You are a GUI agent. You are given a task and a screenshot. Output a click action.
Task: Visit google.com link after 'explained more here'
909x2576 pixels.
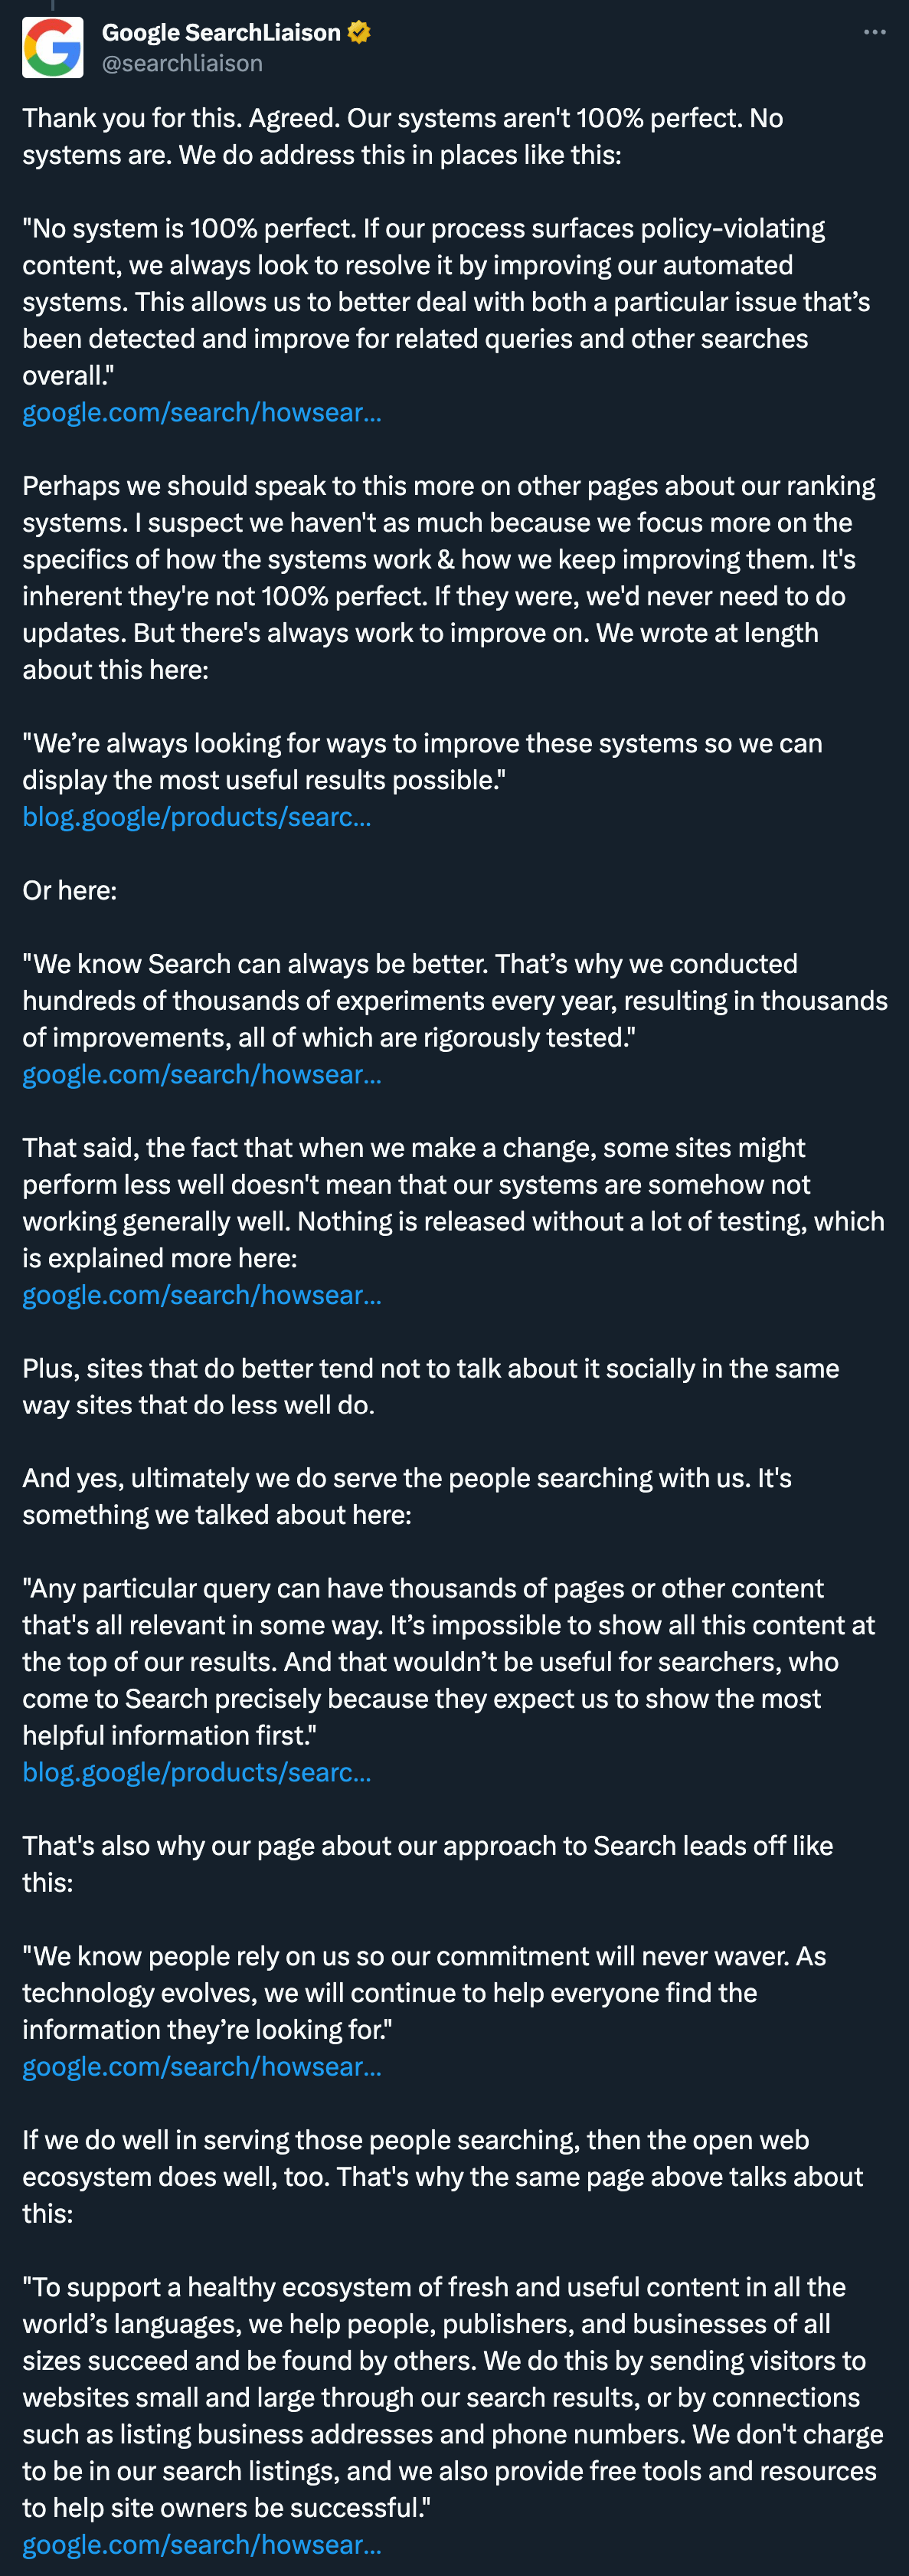click(202, 1295)
